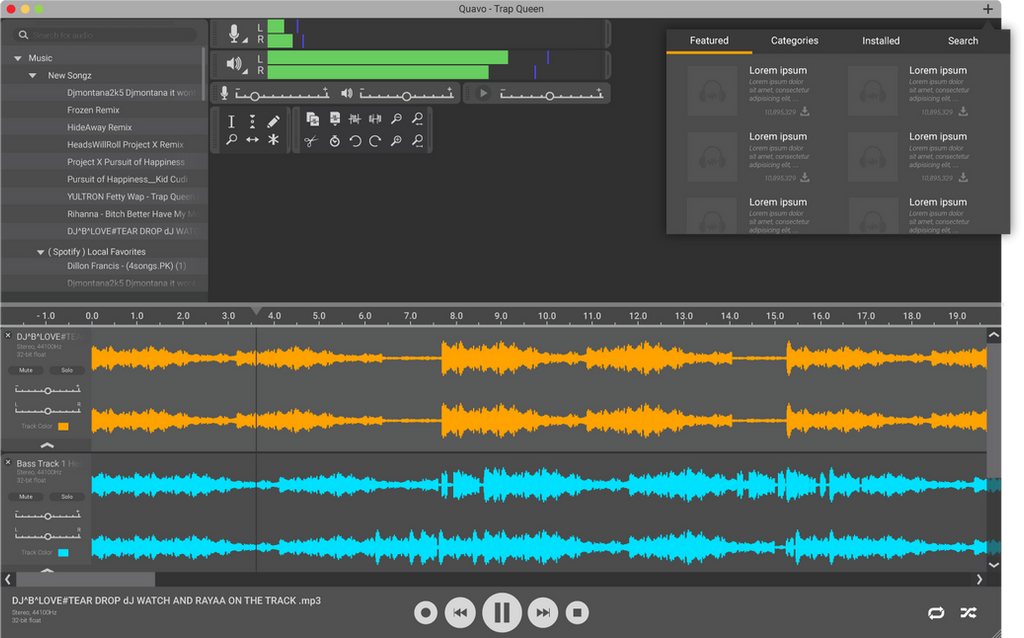Click the Zoom In magnifier icon
The width and height of the screenshot is (1024, 638).
point(395,141)
